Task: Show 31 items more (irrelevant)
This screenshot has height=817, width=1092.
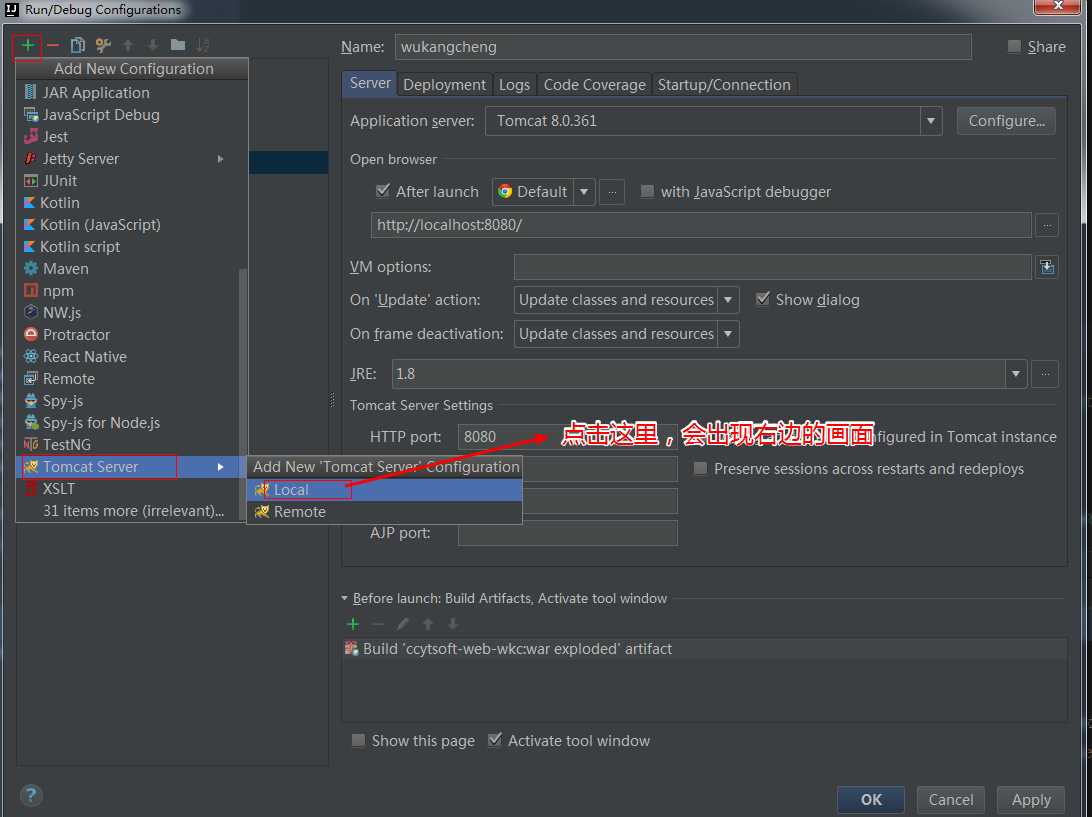Action: pos(132,511)
